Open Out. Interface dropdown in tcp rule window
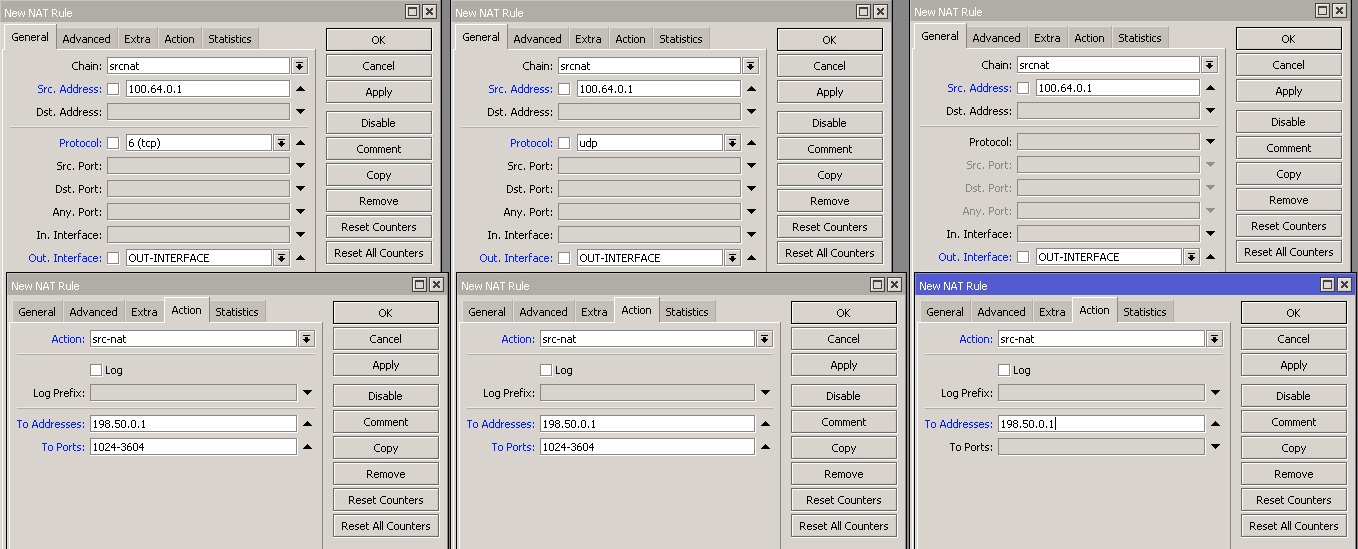 (x=281, y=258)
